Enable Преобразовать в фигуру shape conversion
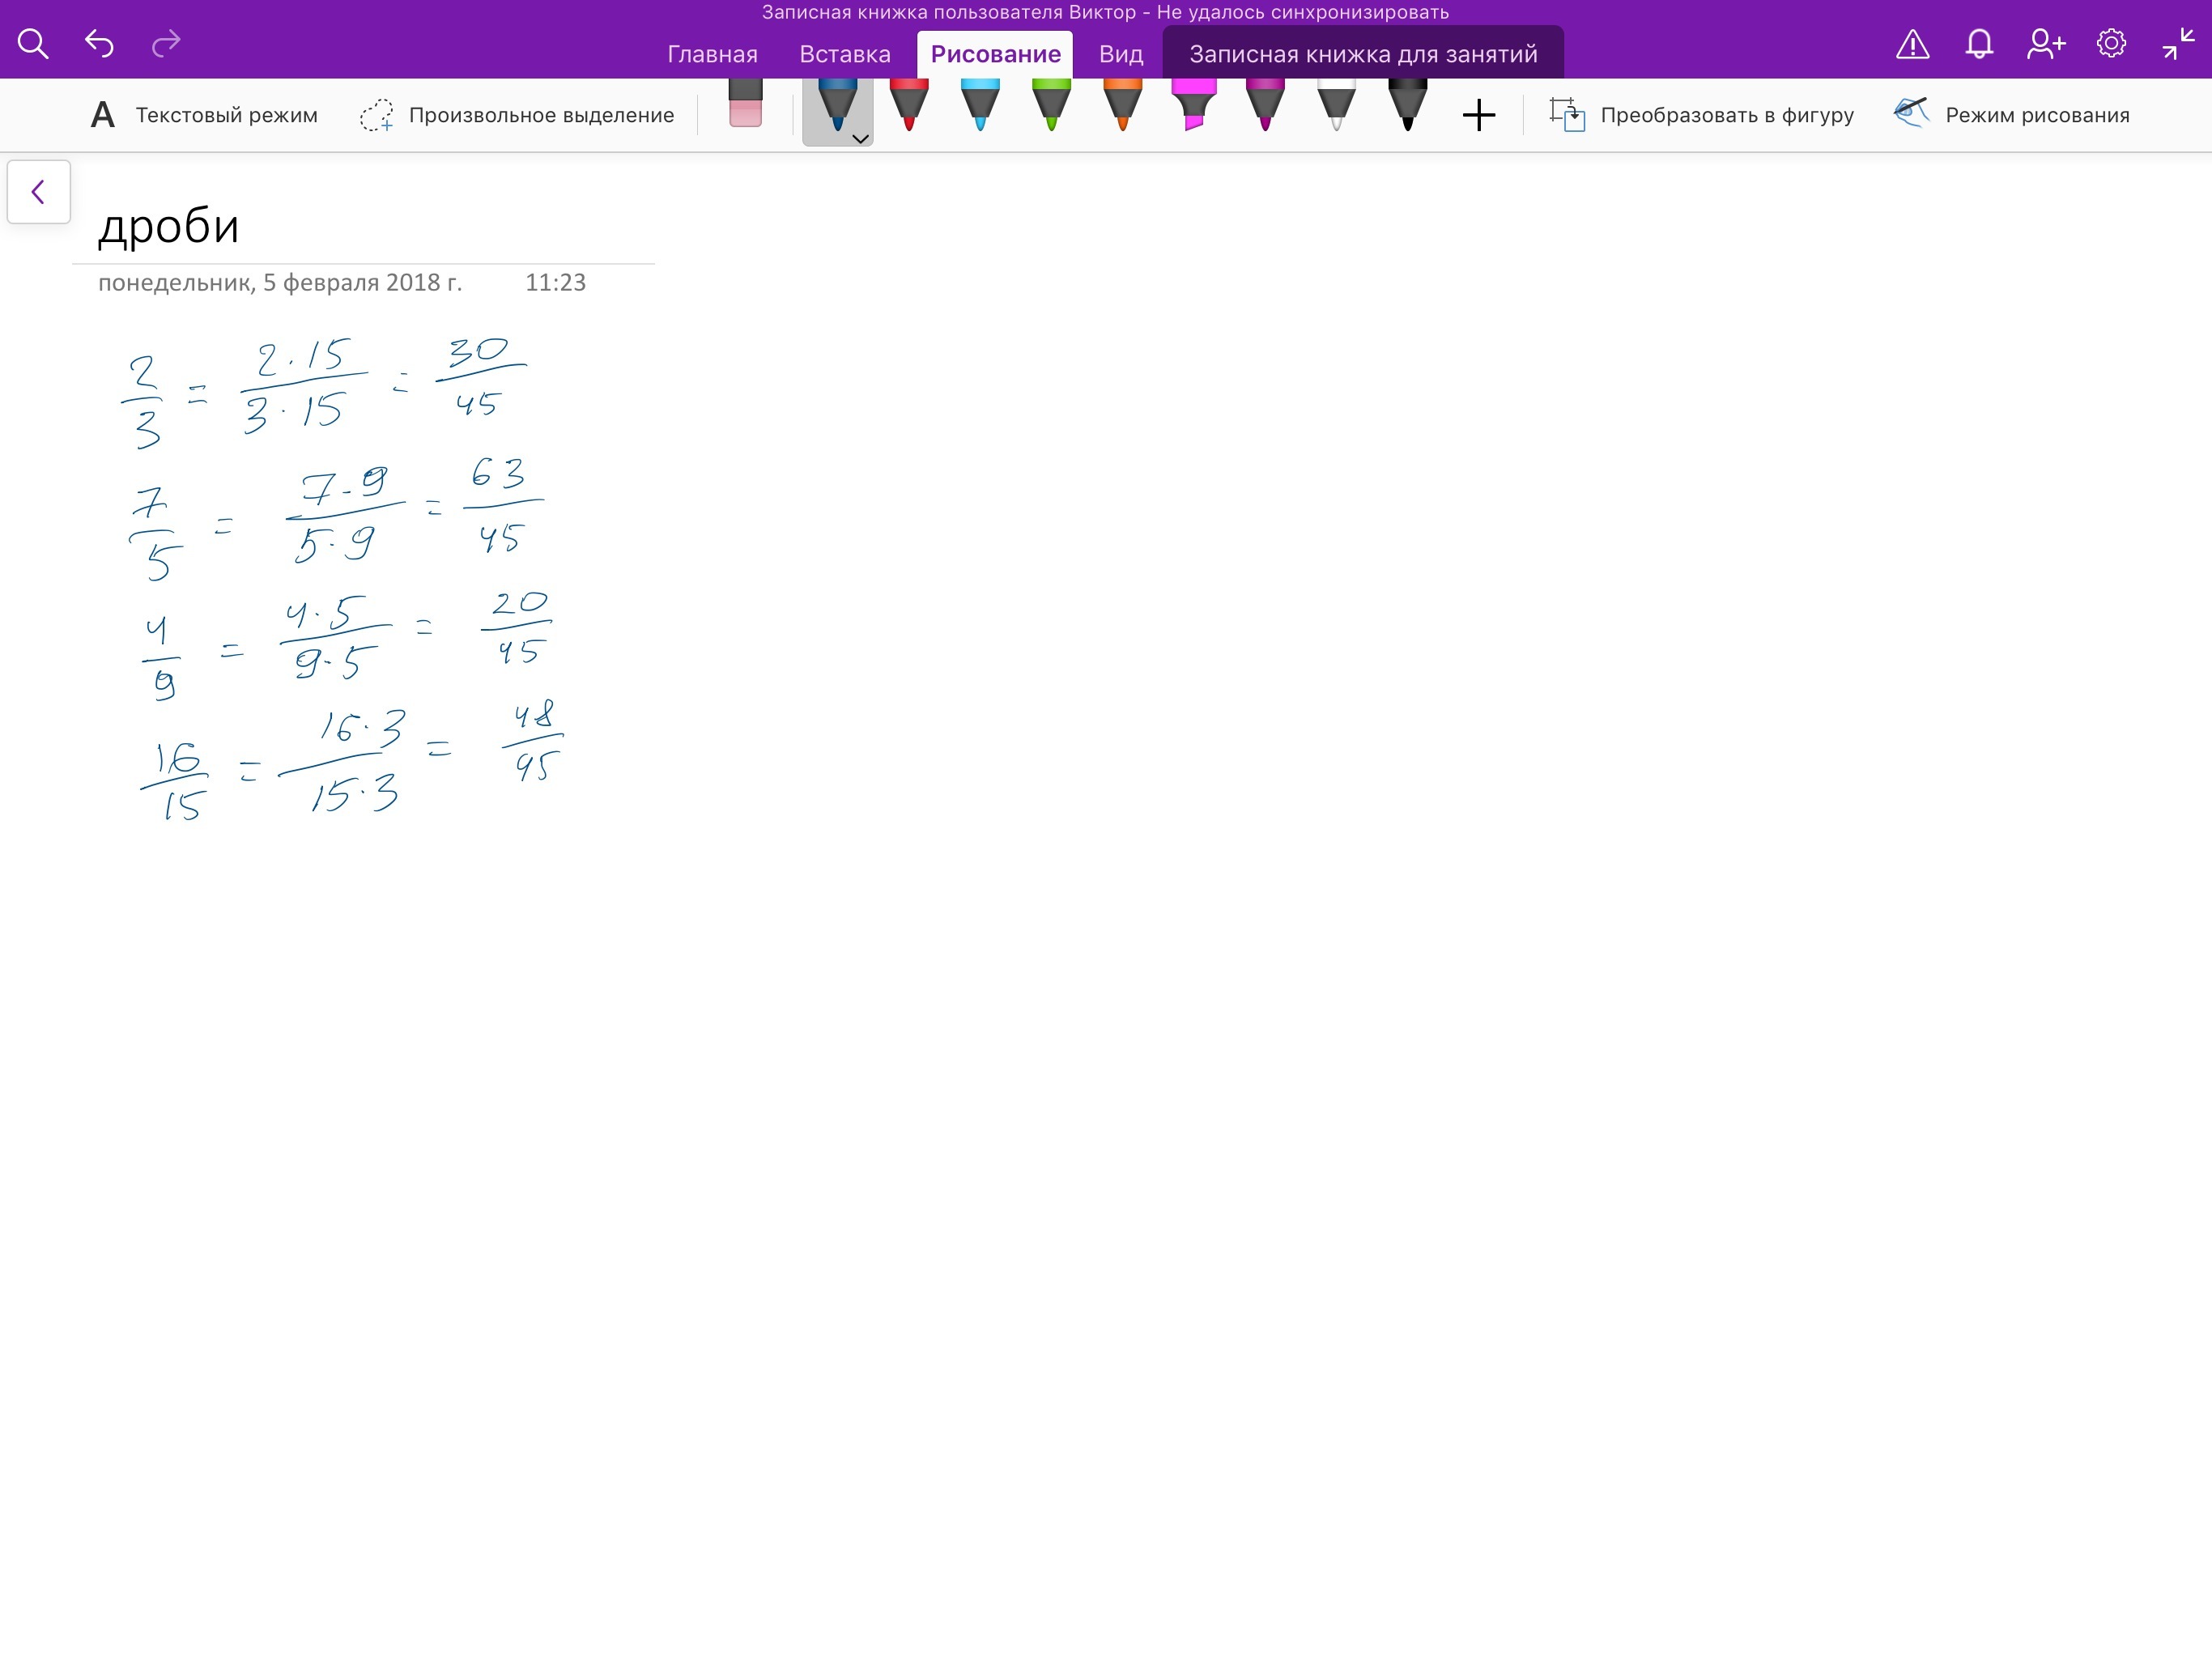This screenshot has width=2212, height=1658. (x=1702, y=115)
